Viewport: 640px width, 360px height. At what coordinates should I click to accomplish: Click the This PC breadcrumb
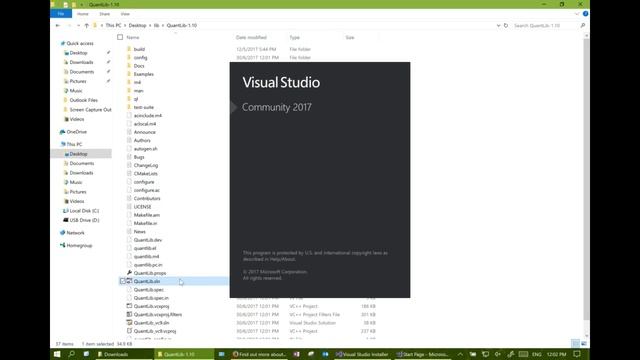tap(113, 25)
